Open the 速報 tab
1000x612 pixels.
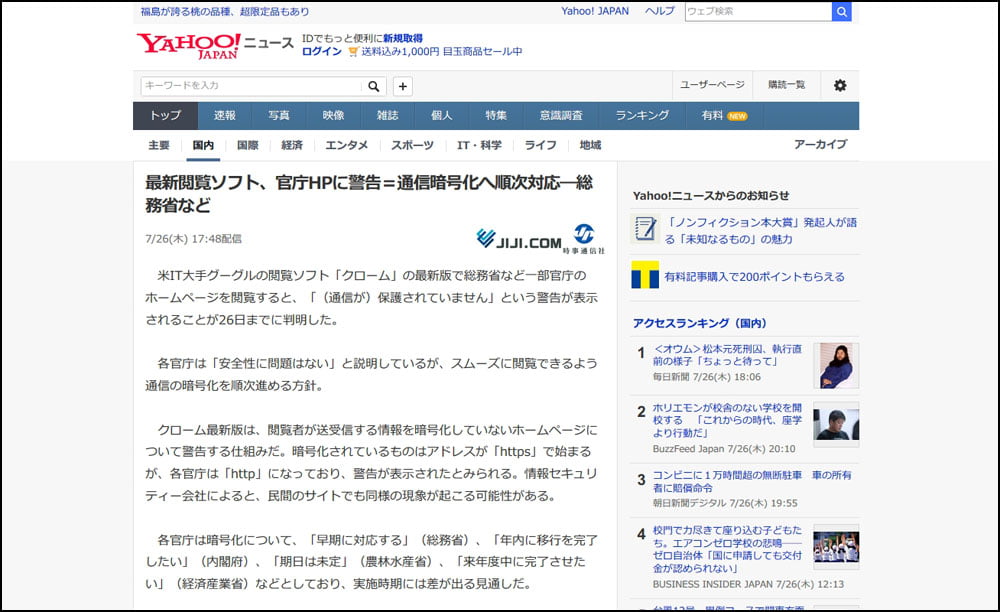(225, 116)
